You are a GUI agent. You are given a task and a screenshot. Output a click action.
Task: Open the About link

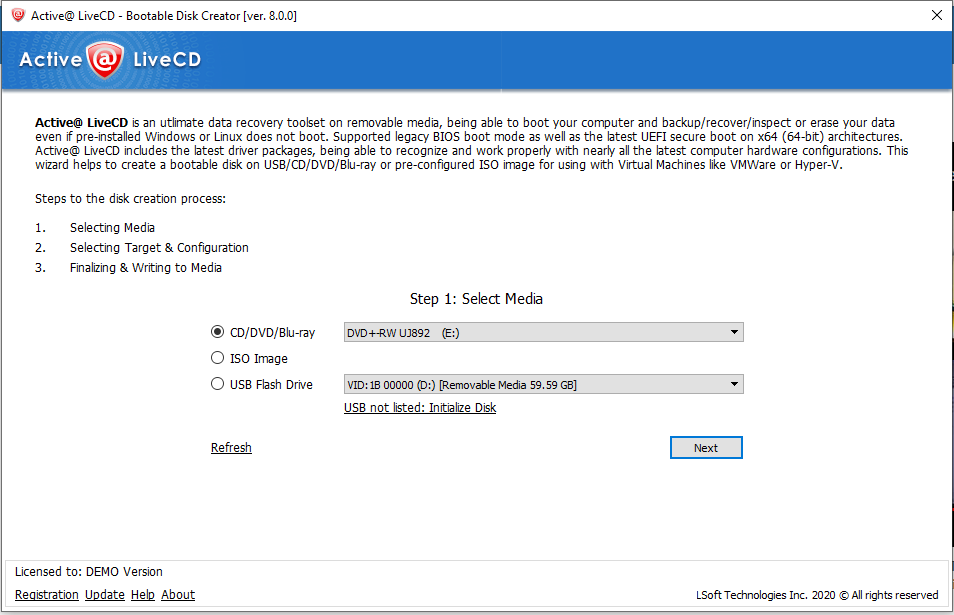click(178, 595)
